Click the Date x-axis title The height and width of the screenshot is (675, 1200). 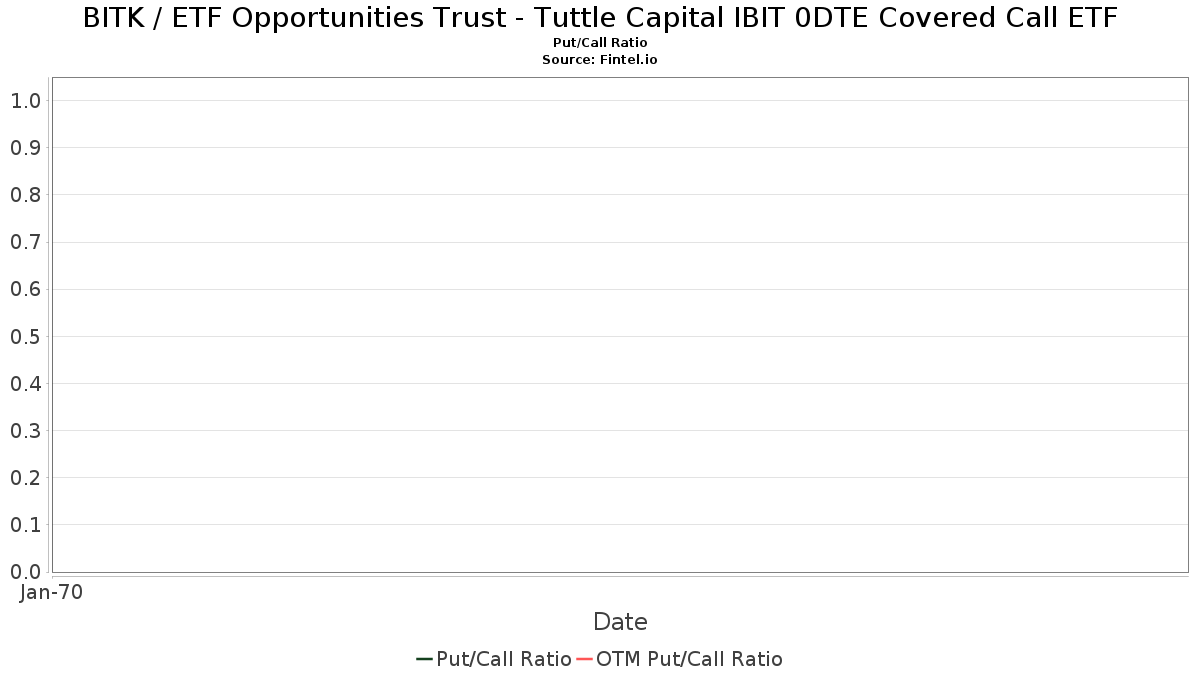620,622
